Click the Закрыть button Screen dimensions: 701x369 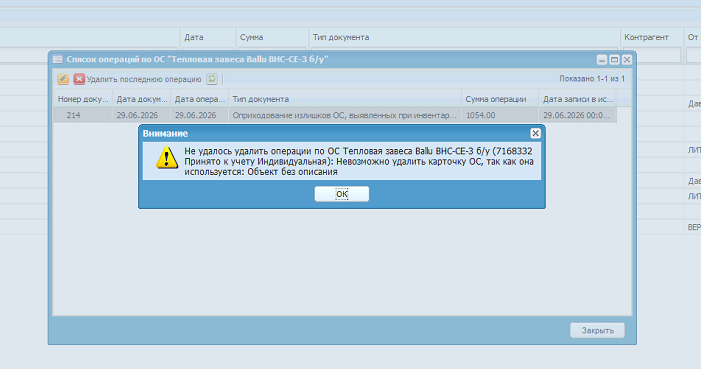pyautogui.click(x=597, y=331)
